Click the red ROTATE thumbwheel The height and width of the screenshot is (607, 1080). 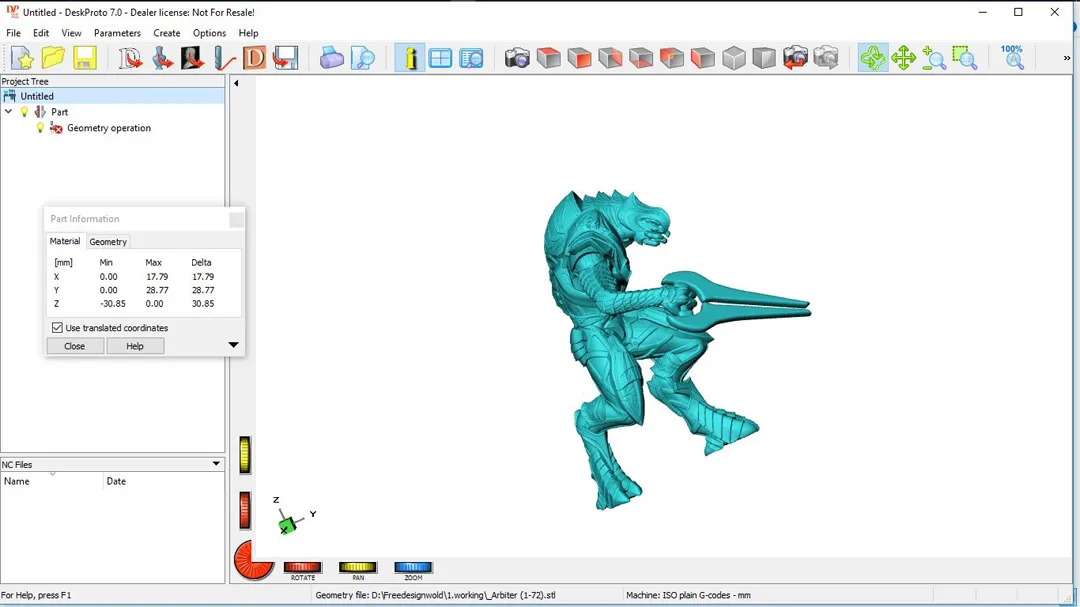[302, 567]
